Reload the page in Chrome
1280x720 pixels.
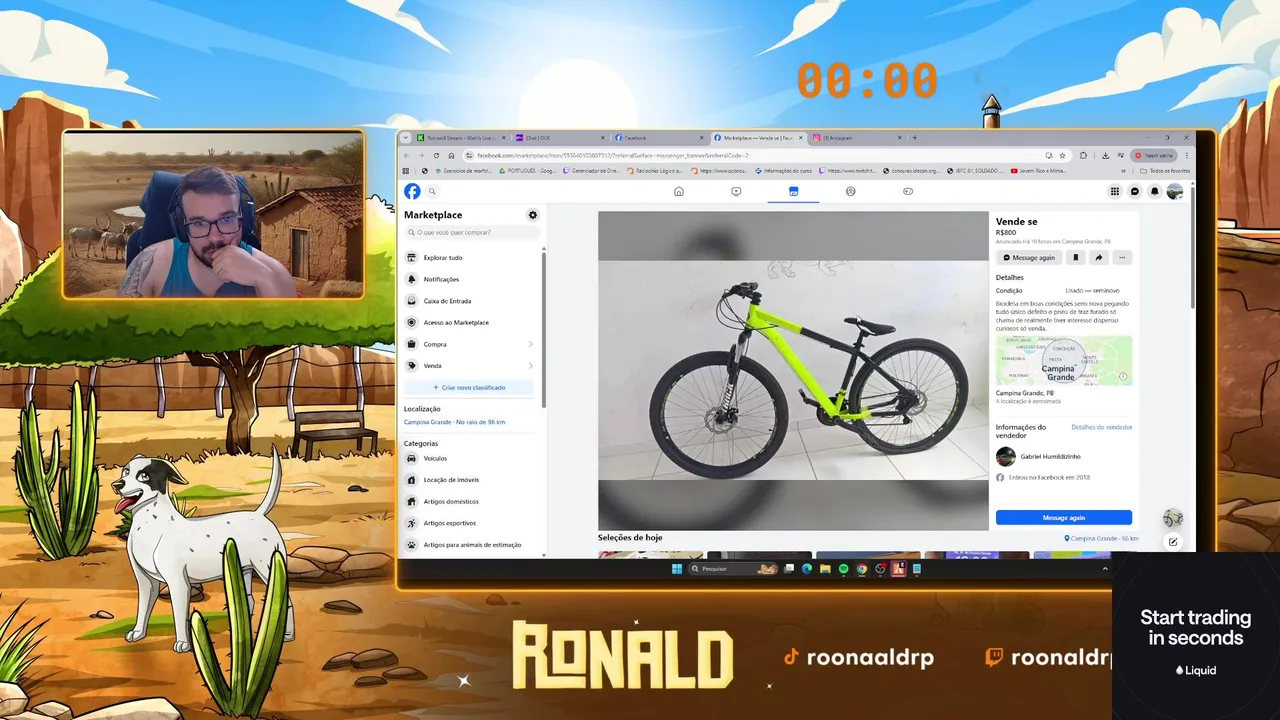click(436, 155)
